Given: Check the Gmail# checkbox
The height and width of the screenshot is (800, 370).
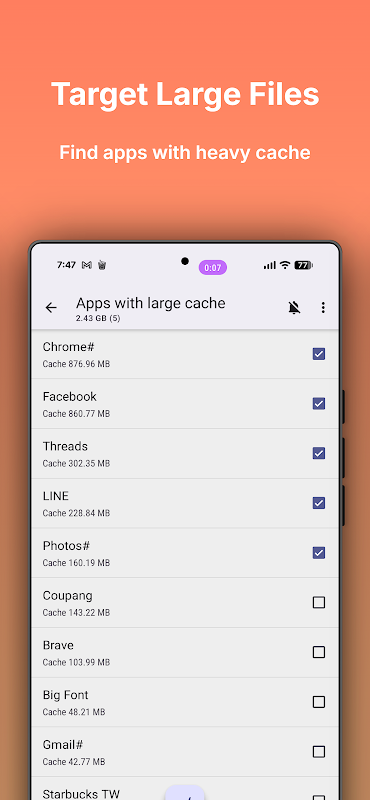Looking at the screenshot, I should coord(319,752).
